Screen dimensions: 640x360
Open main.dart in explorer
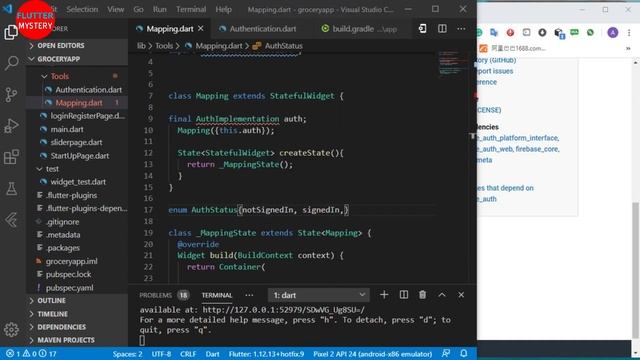pos(77,129)
